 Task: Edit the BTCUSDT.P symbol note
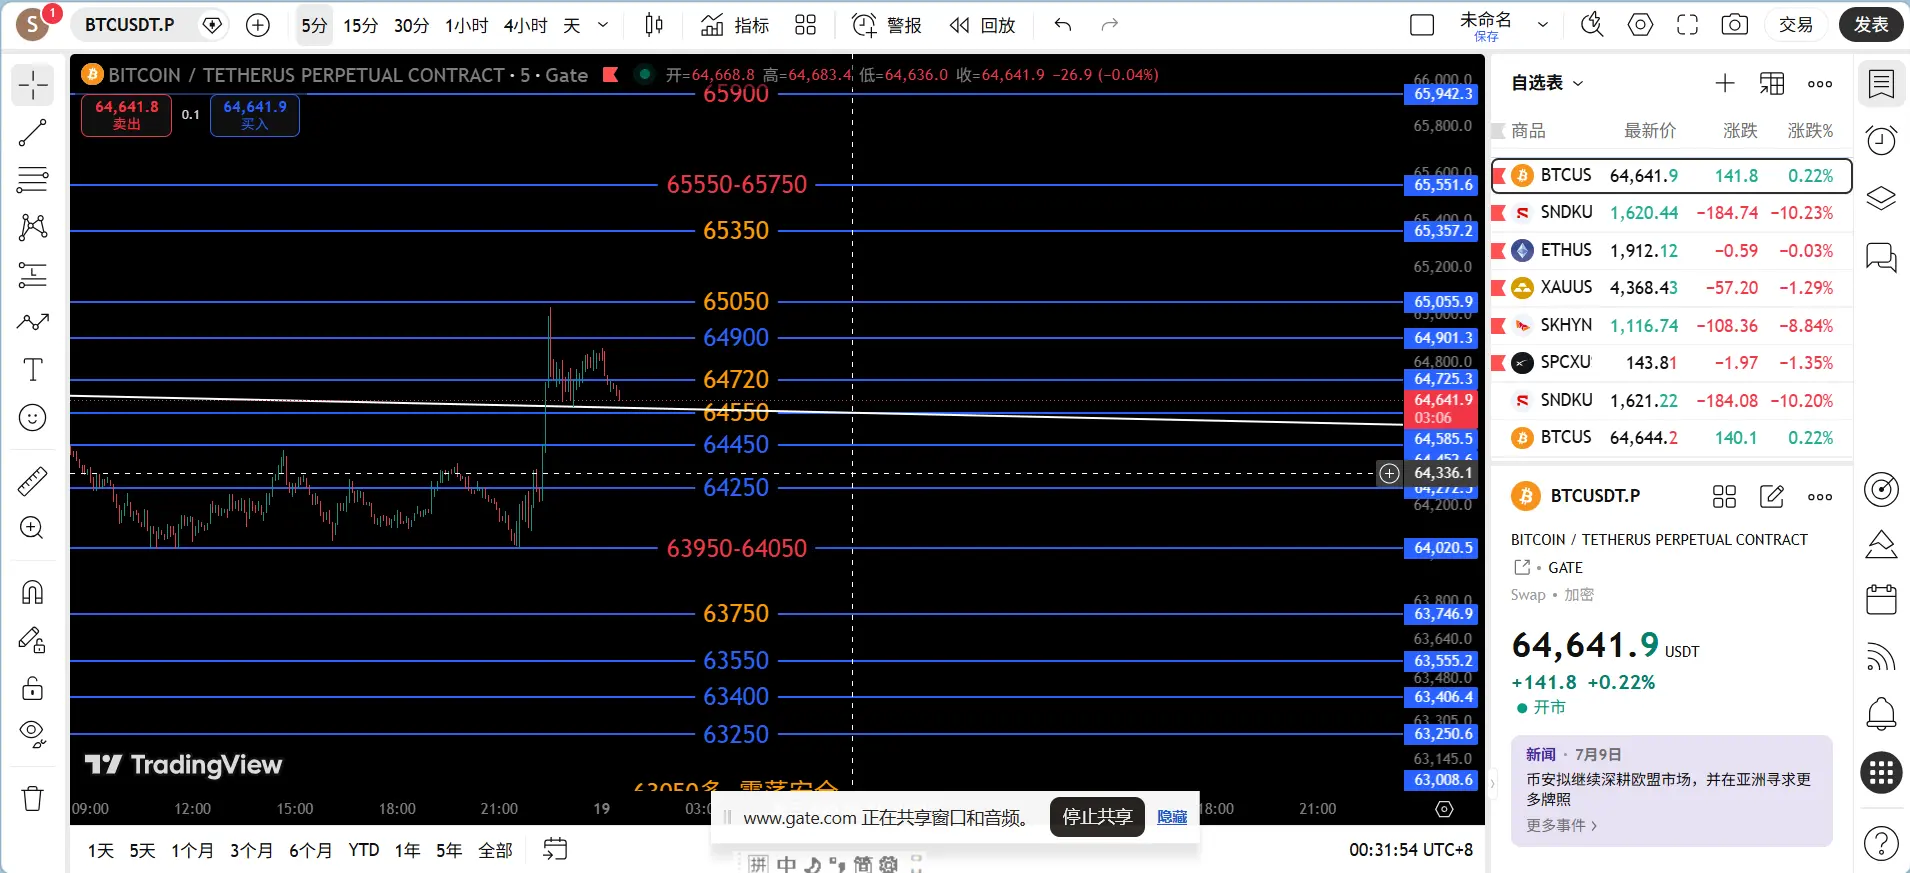pos(1772,496)
